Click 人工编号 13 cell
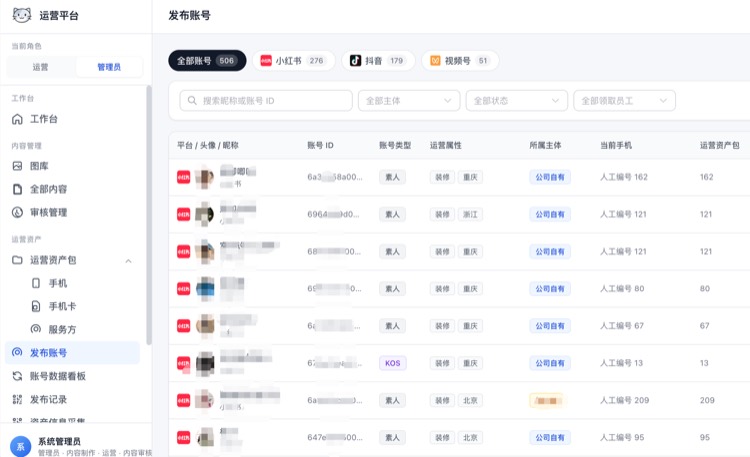Image resolution: width=750 pixels, height=457 pixels. pyautogui.click(x=621, y=363)
